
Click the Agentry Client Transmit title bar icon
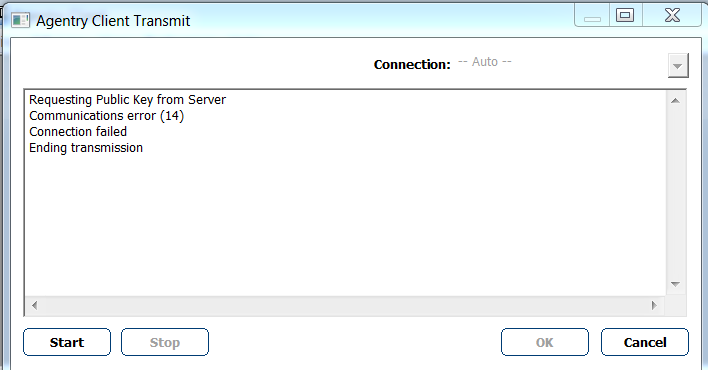pos(20,20)
